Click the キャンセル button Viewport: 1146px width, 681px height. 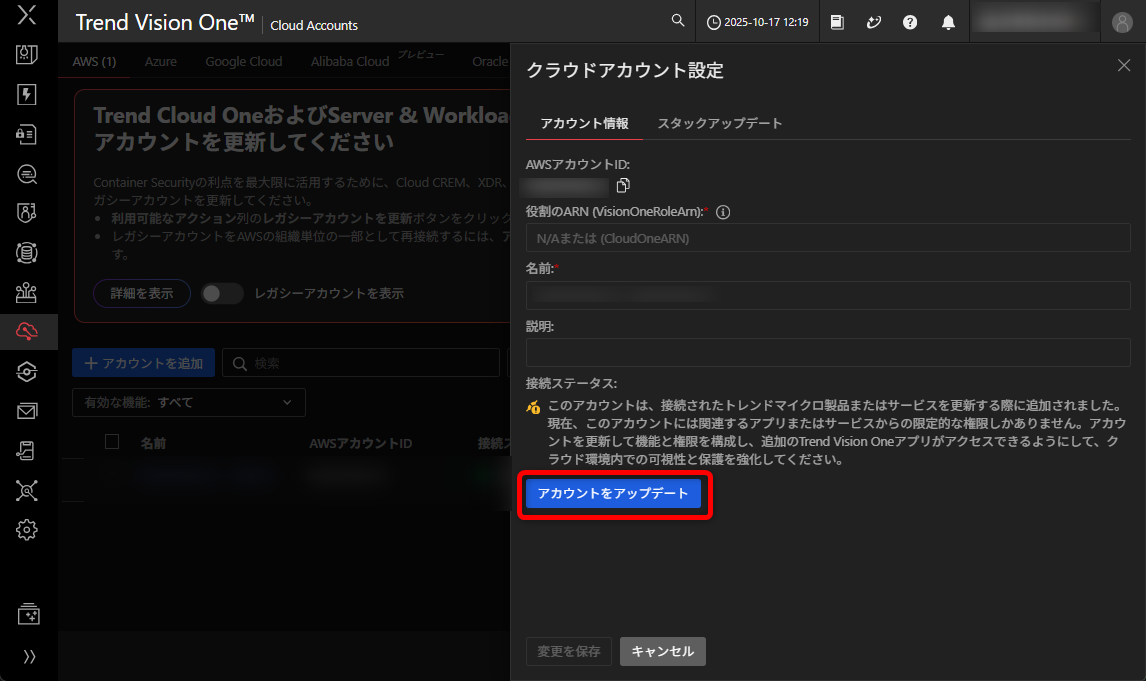click(662, 651)
